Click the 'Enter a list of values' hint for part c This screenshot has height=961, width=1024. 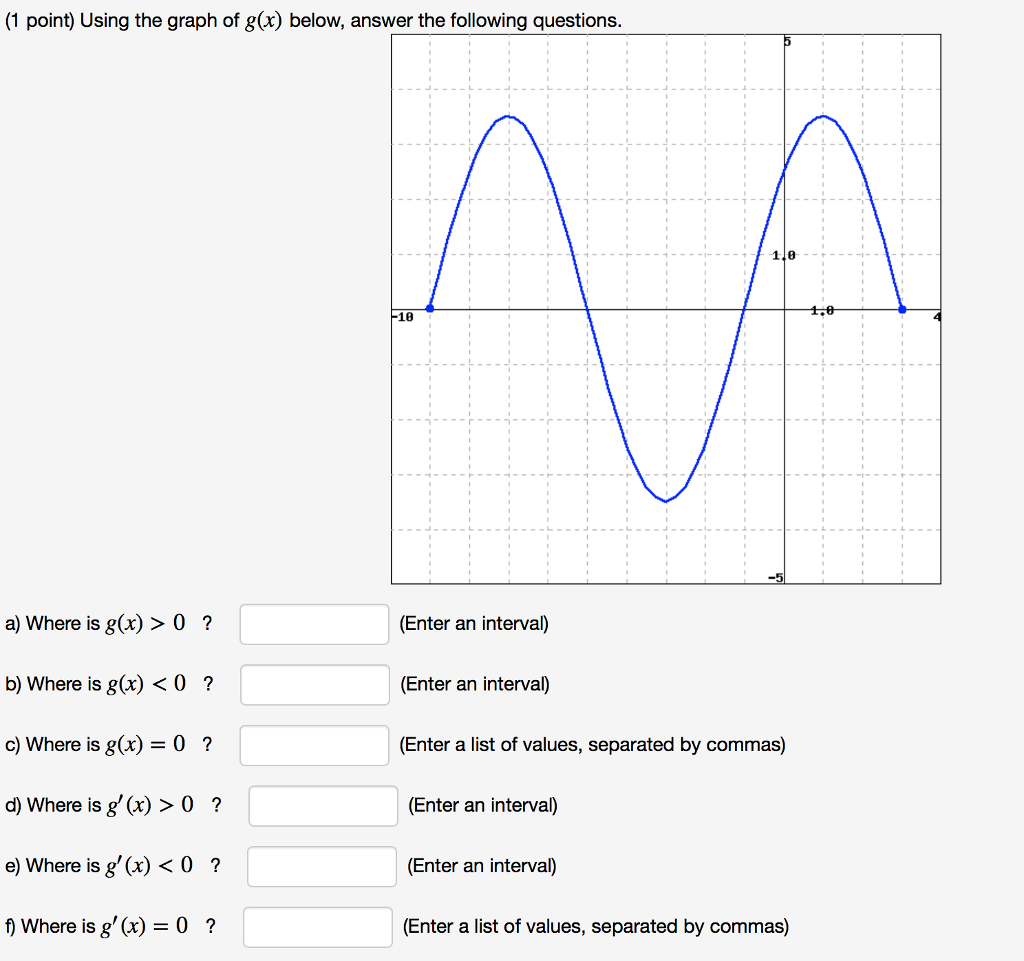[x=592, y=745]
